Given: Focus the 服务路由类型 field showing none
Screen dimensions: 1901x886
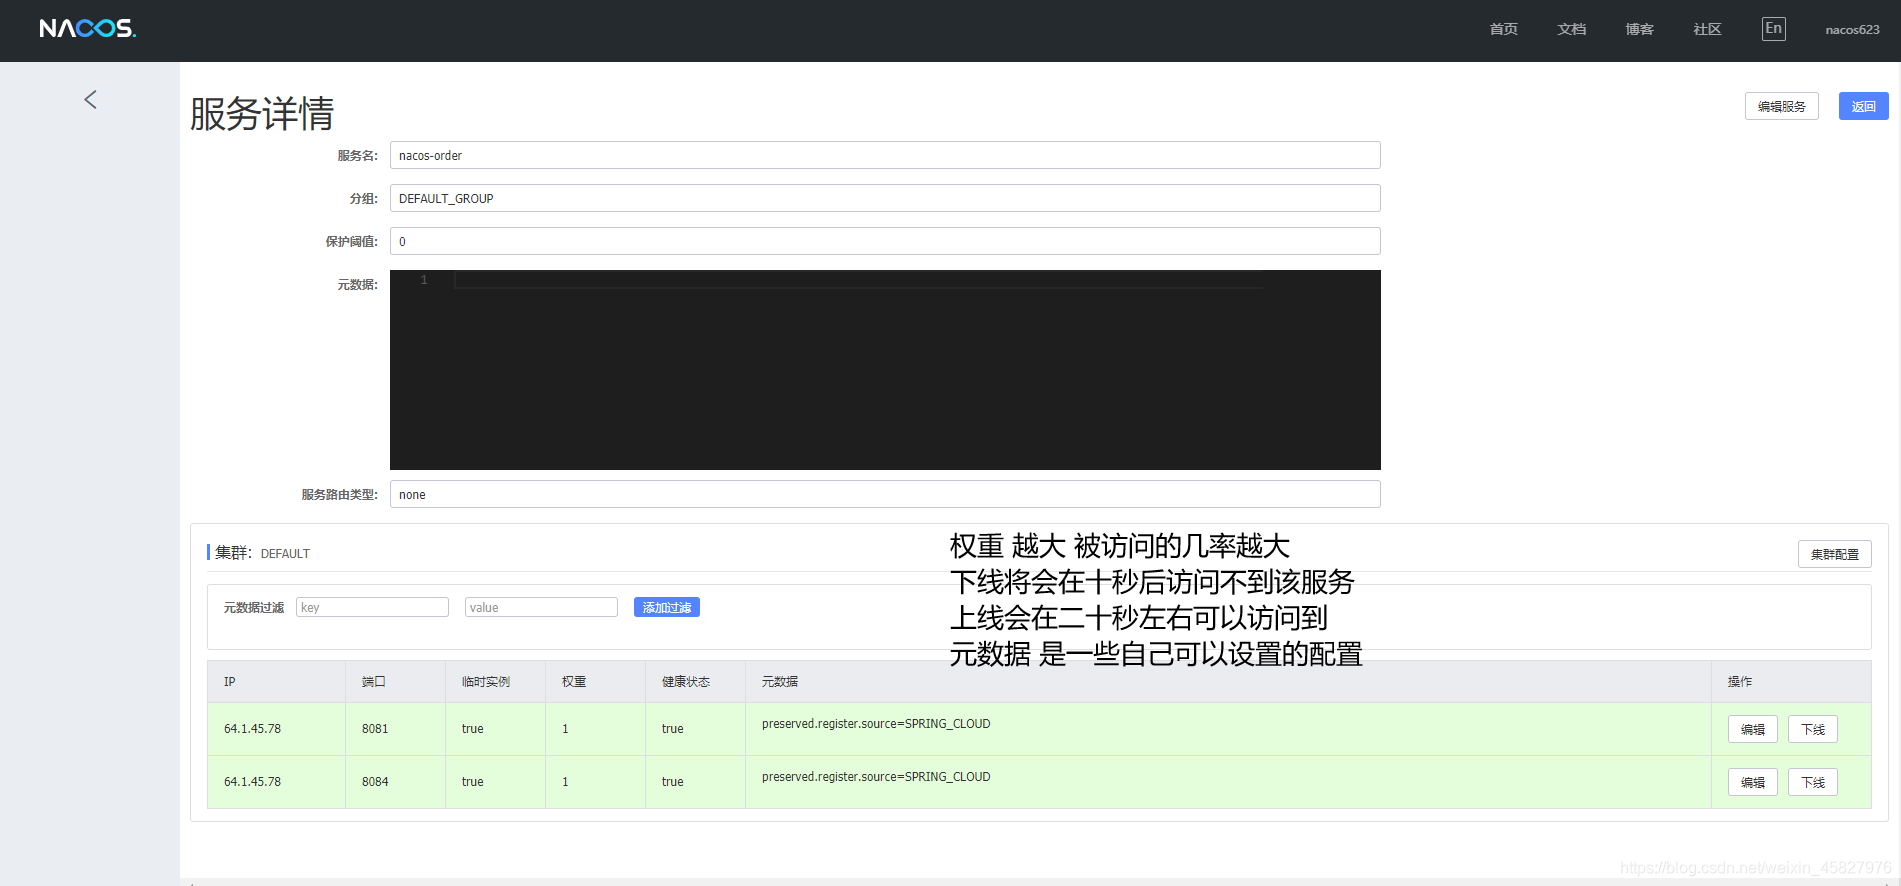Looking at the screenshot, I should 885,494.
